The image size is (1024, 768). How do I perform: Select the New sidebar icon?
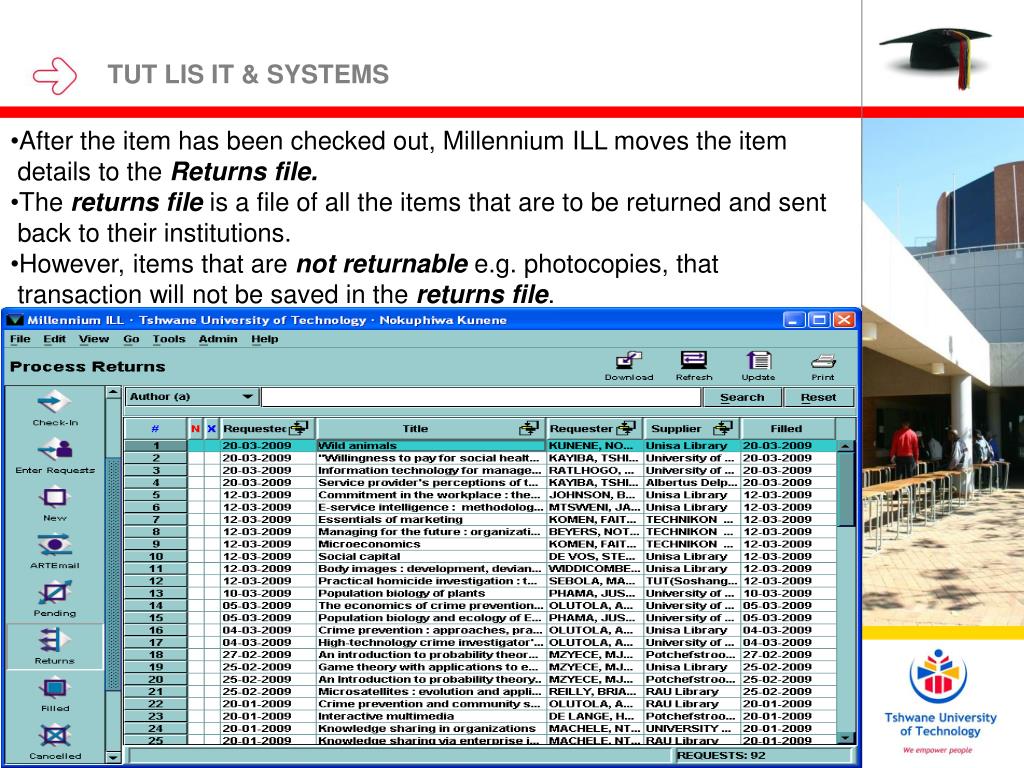[55, 504]
